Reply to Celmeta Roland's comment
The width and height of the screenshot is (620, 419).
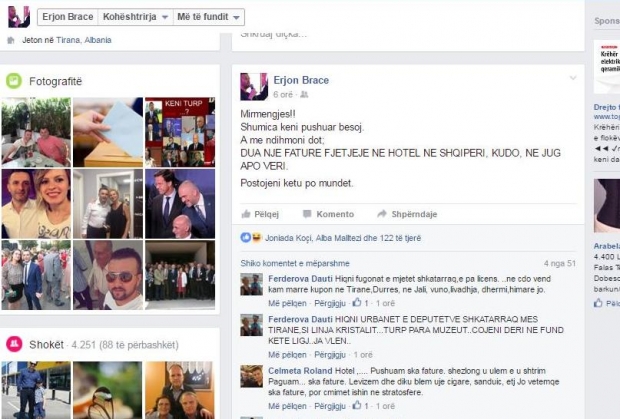coord(330,406)
